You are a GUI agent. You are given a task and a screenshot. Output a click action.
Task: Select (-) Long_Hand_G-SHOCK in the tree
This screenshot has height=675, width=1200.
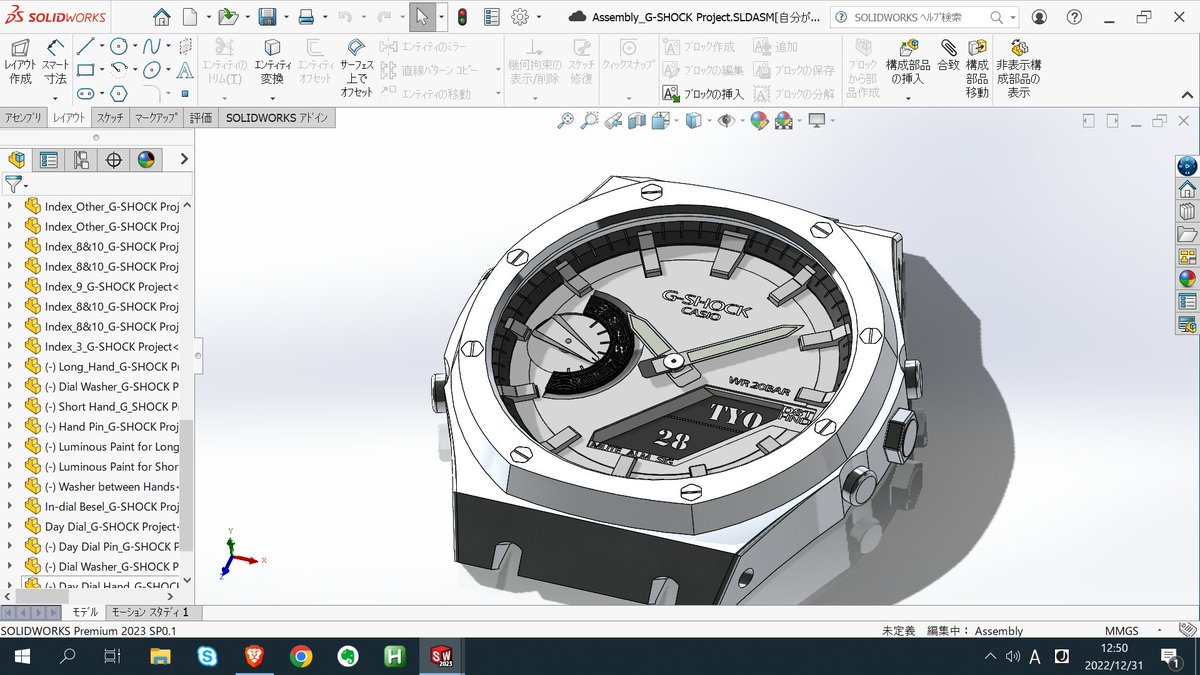pos(112,366)
